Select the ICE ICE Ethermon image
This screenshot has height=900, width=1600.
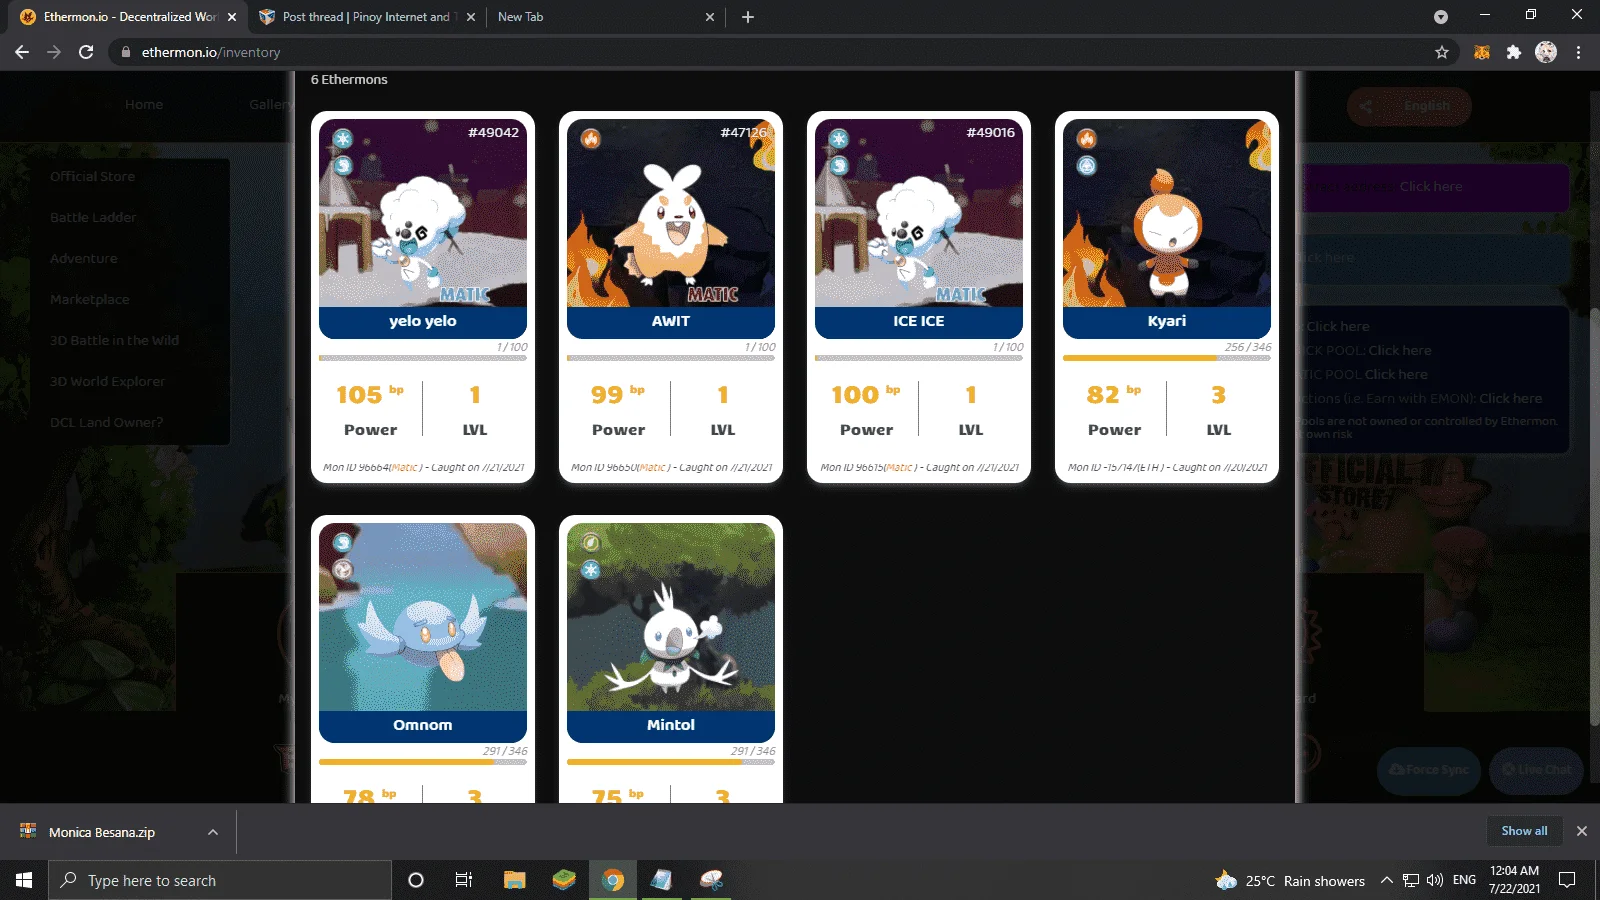919,213
